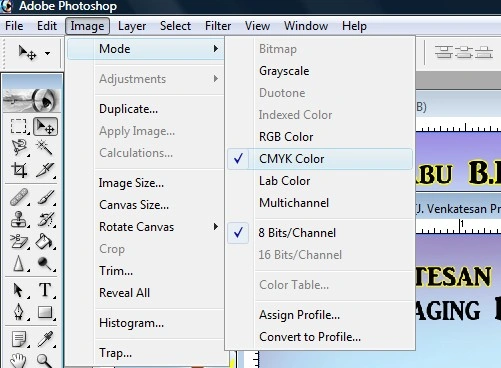Select the Hand tool
The height and width of the screenshot is (368, 501).
click(18, 361)
